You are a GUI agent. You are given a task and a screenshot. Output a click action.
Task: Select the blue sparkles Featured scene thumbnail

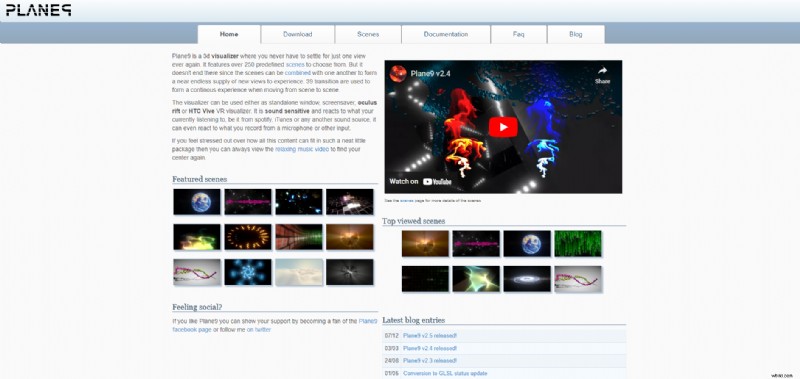tap(299, 202)
